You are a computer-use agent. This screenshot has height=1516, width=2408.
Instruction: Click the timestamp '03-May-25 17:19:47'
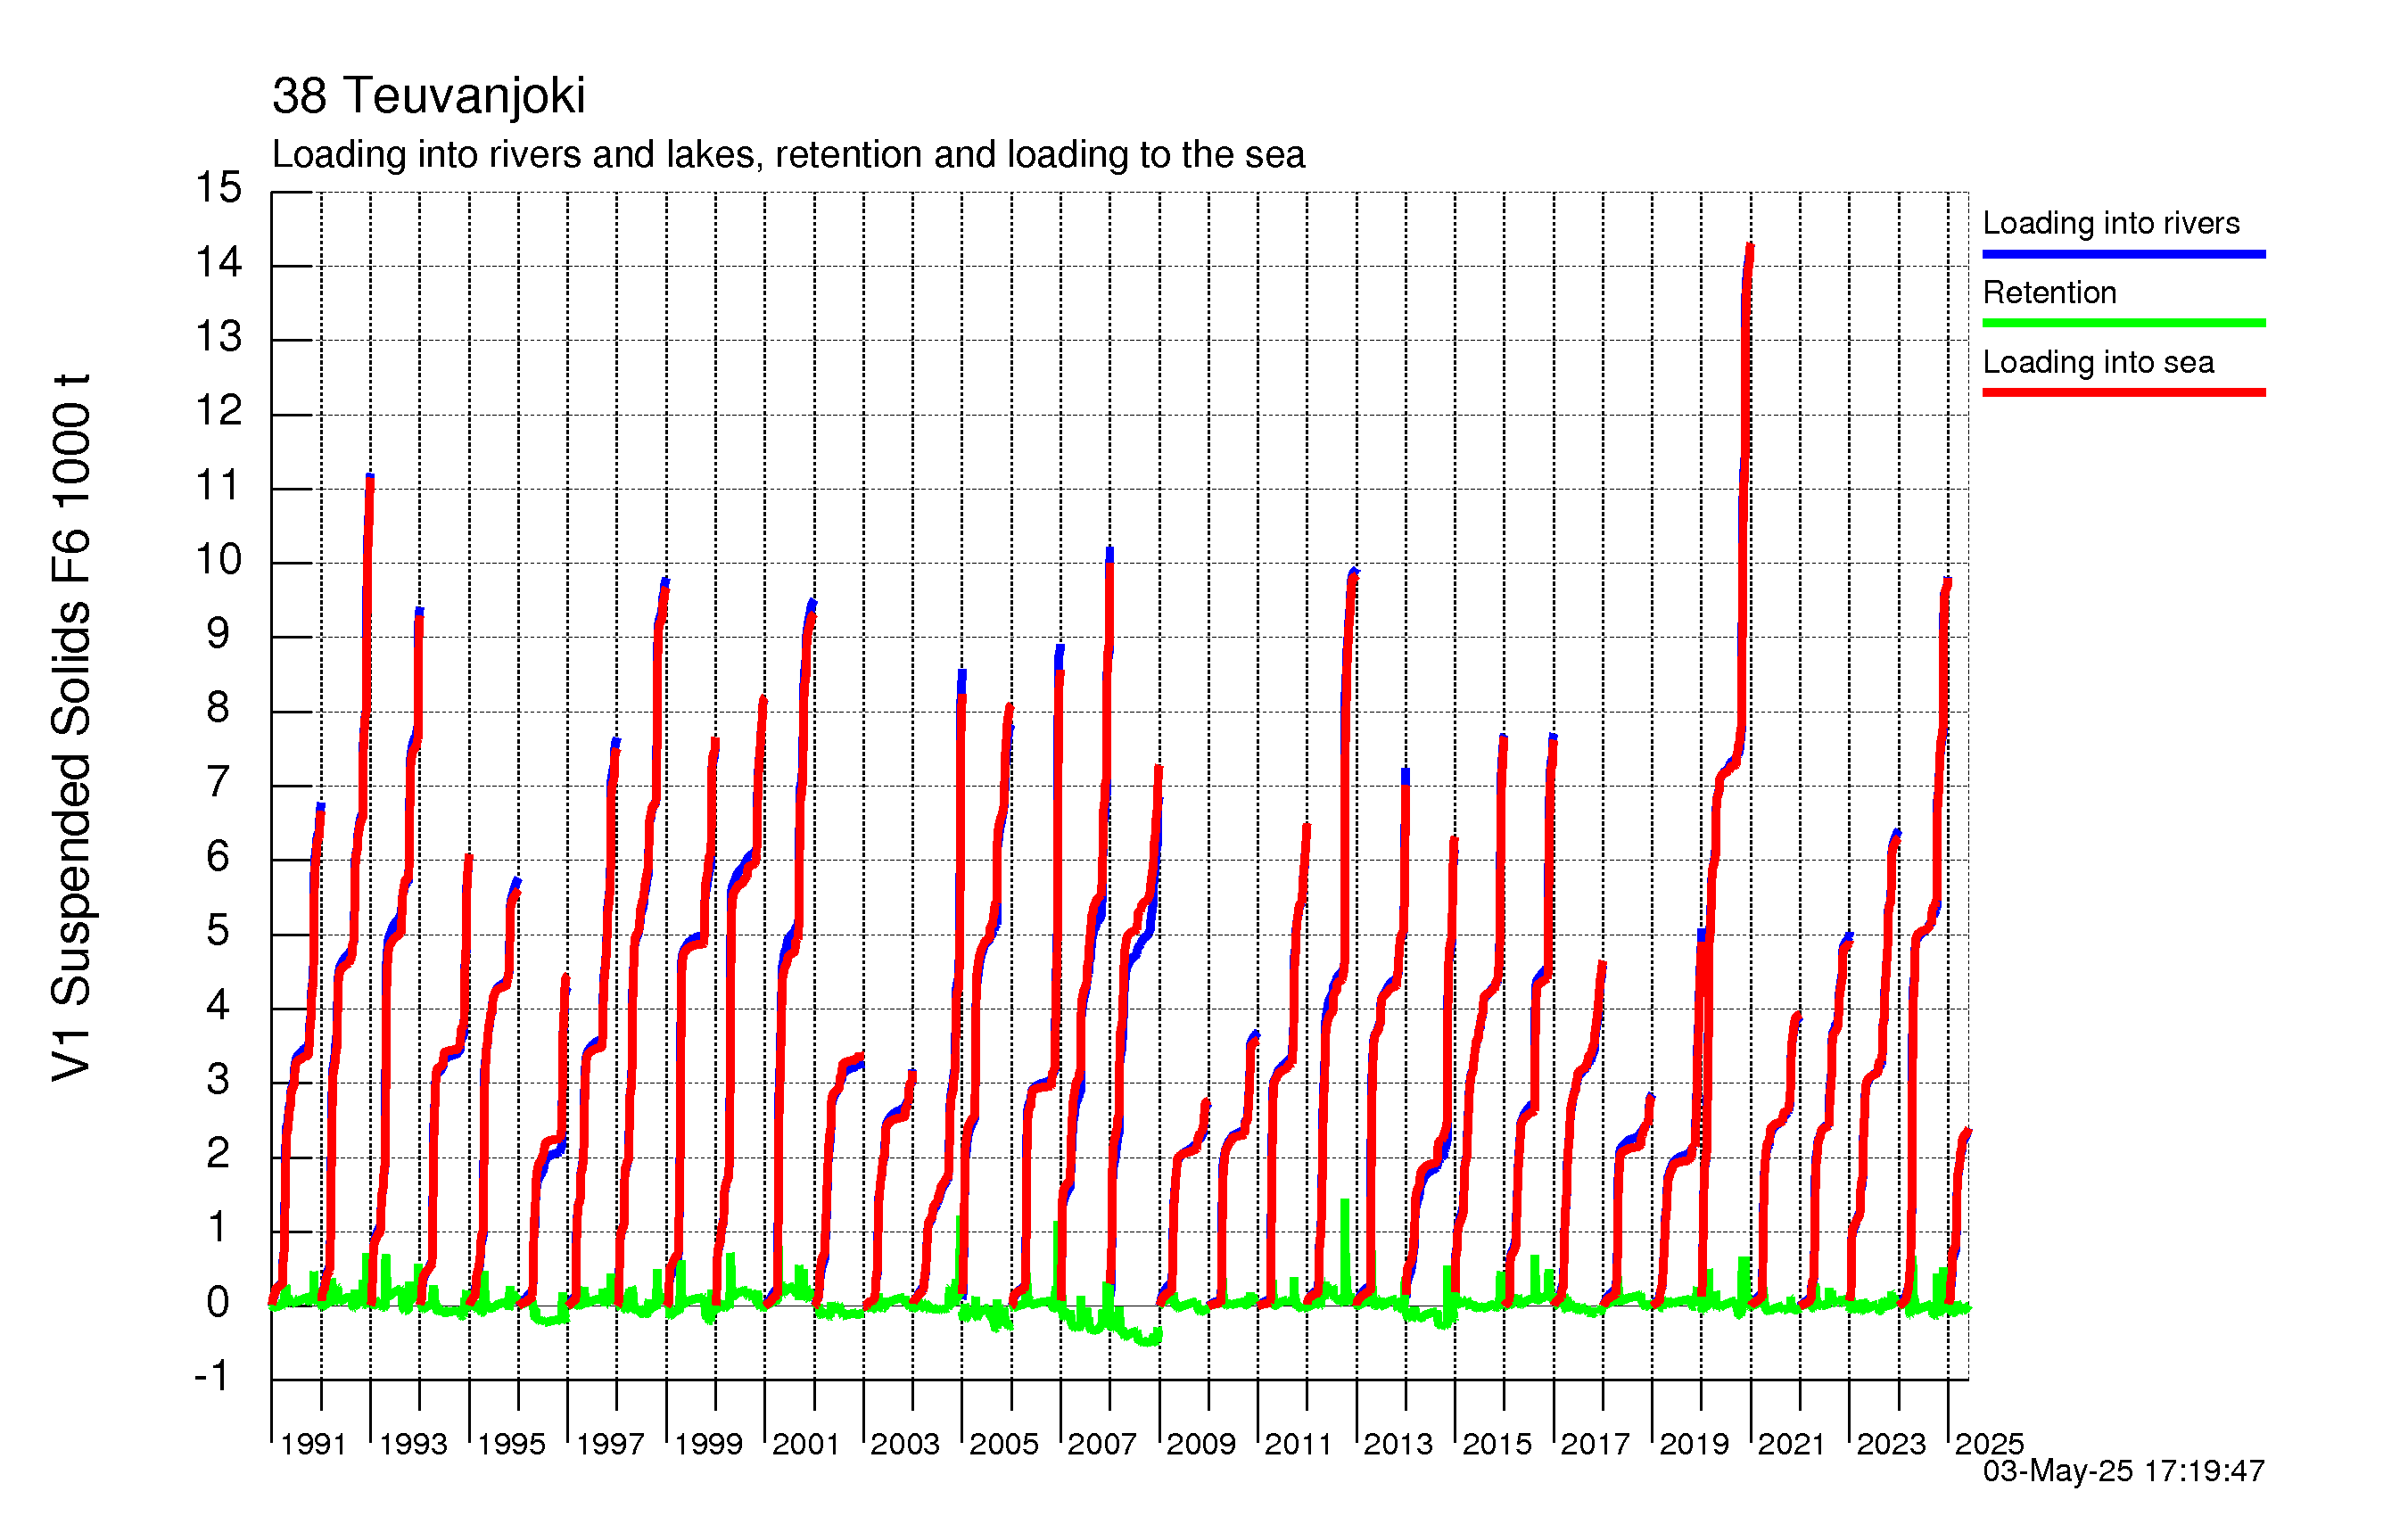click(2123, 1471)
